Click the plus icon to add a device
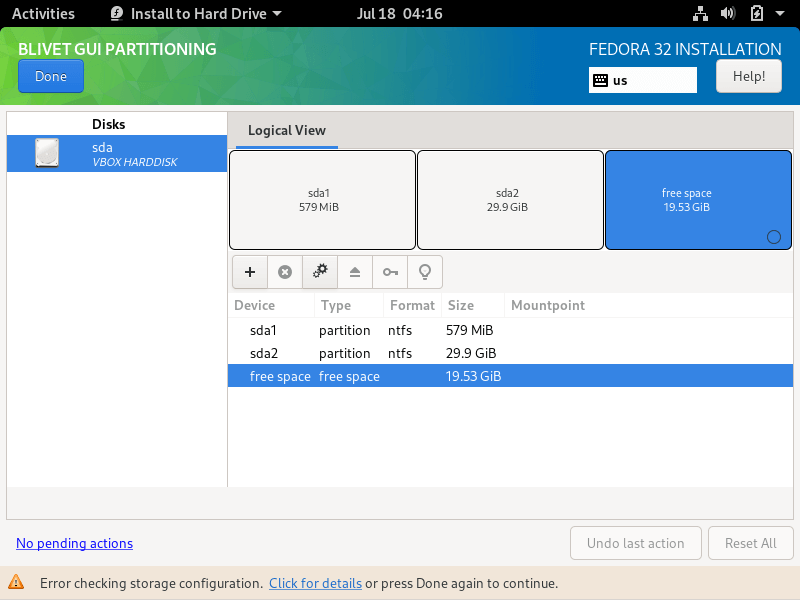Viewport: 800px width, 600px height. point(250,272)
